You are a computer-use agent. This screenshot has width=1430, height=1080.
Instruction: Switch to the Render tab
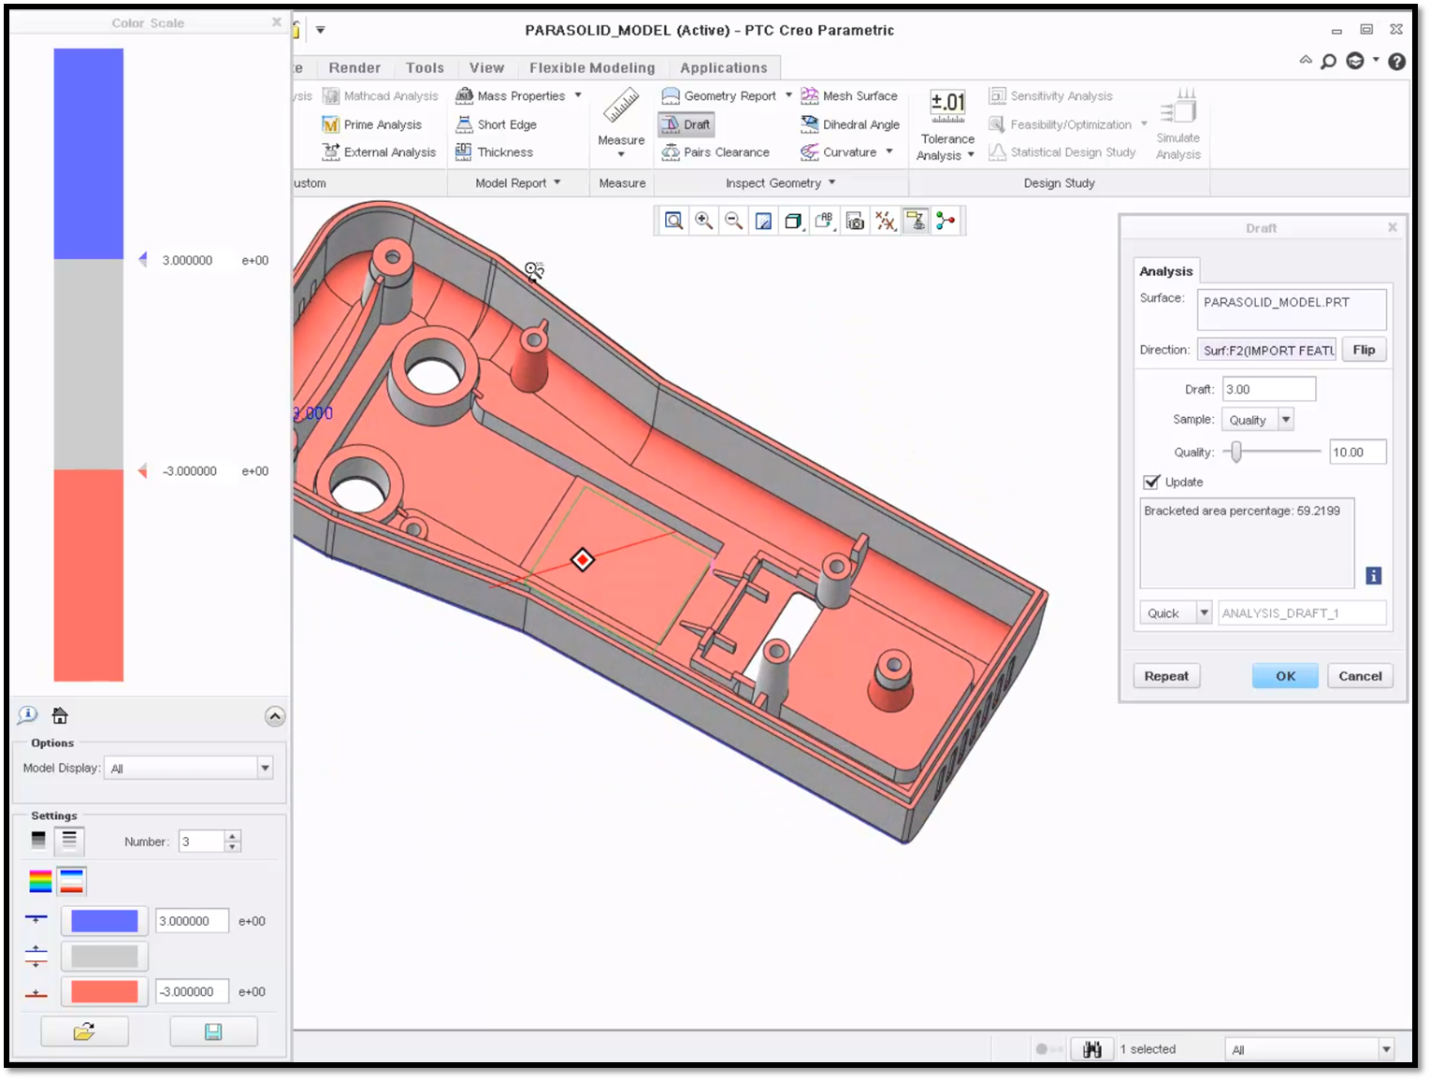coord(354,68)
